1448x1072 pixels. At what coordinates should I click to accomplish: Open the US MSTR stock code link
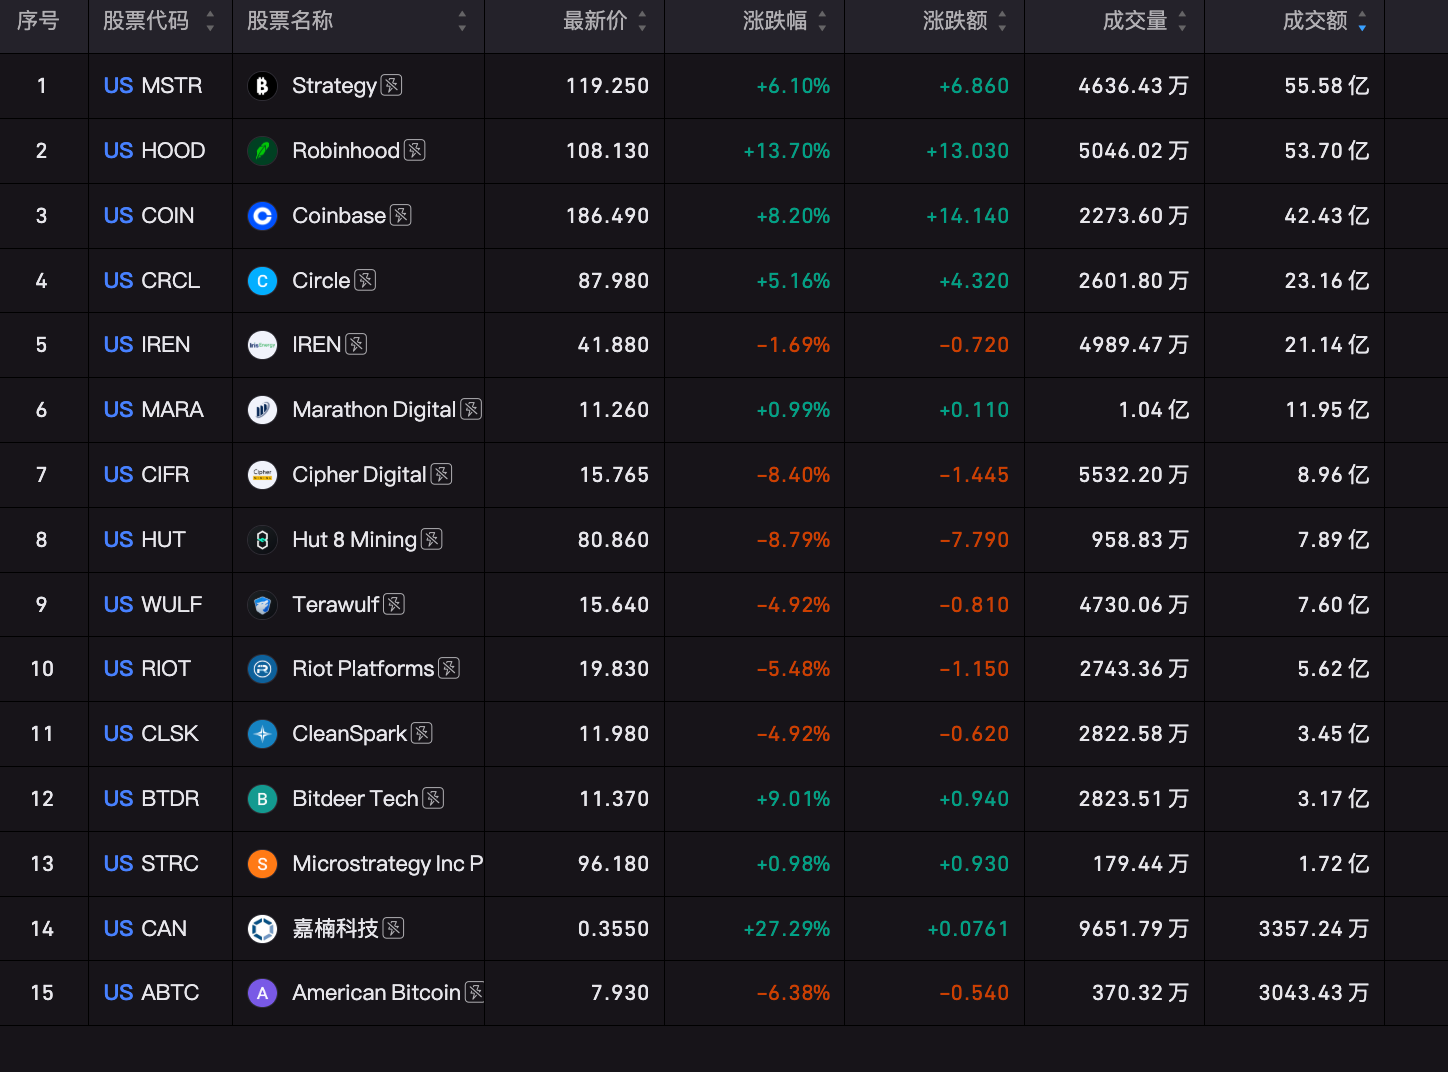coord(153,86)
